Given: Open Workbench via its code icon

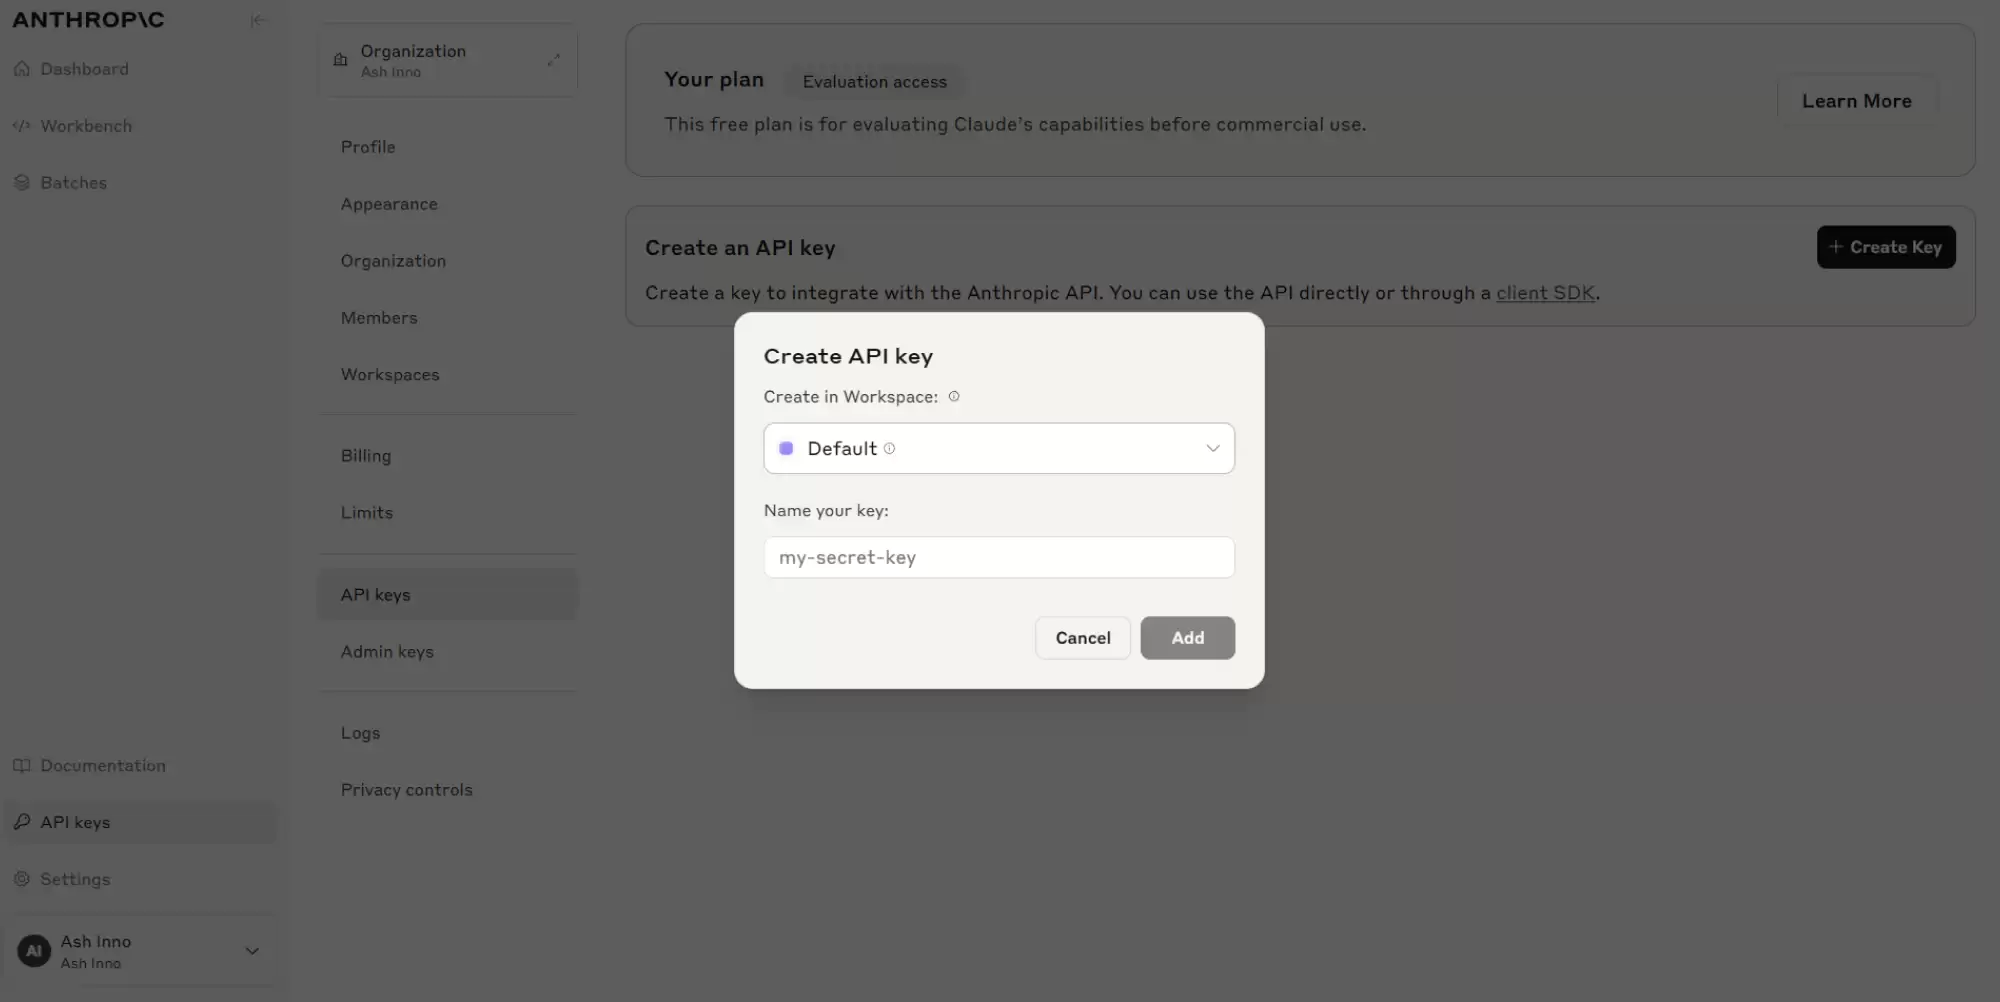Looking at the screenshot, I should 22,126.
